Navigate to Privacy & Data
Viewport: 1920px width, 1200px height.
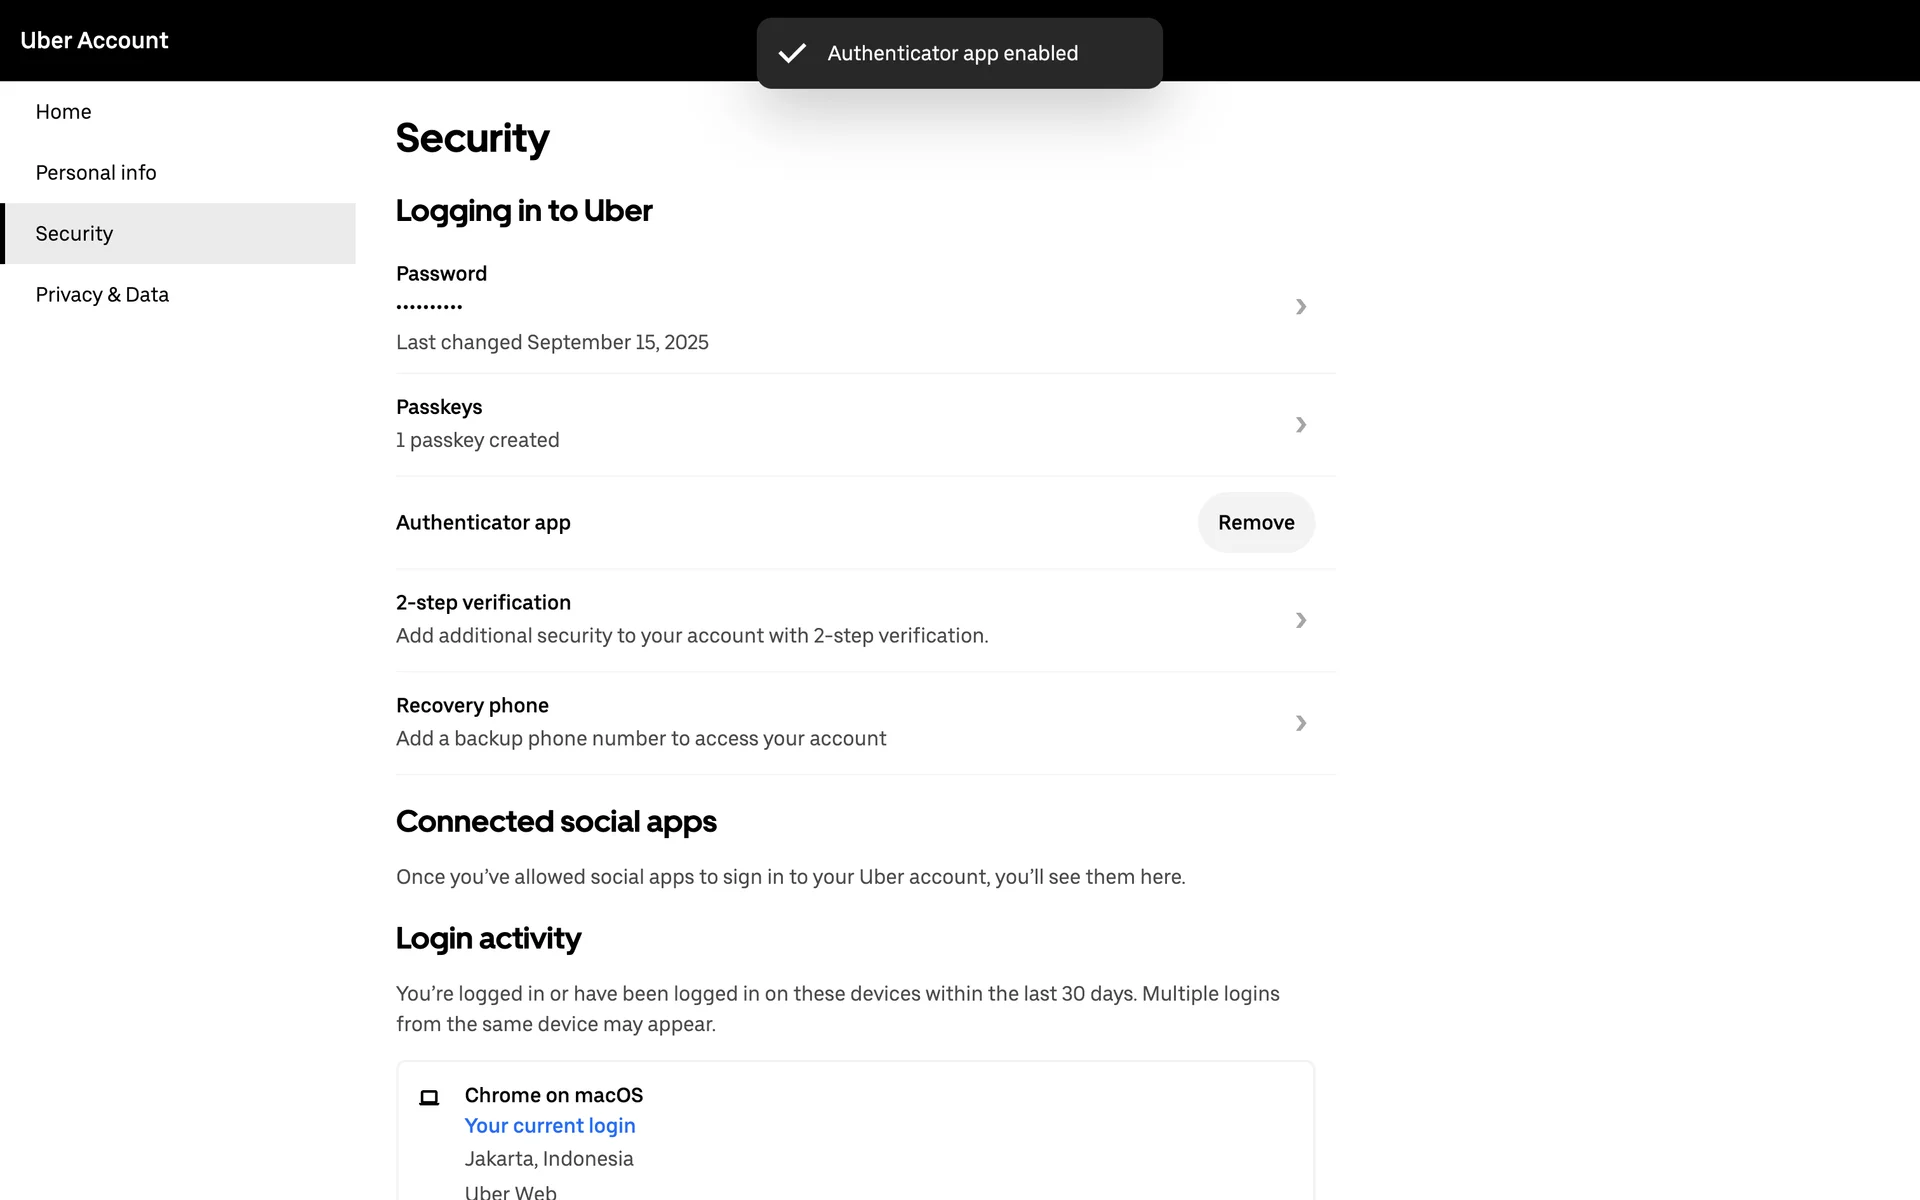coord(102,295)
